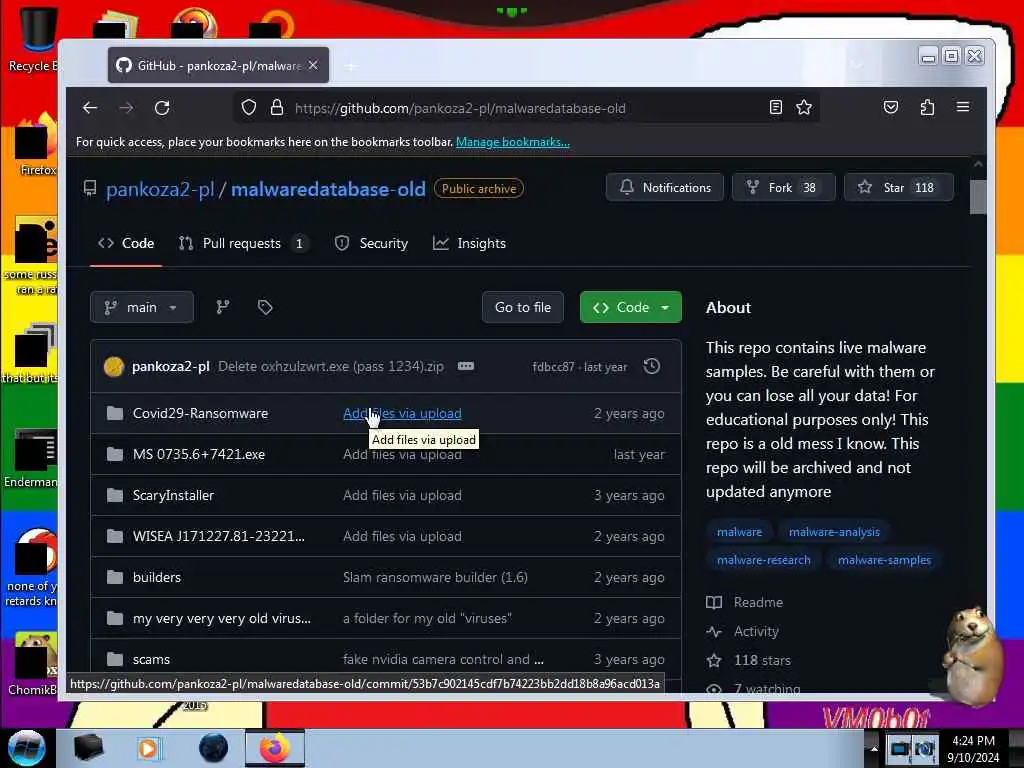Select the malware-samples topic tag
The width and height of the screenshot is (1024, 768).
pyautogui.click(x=884, y=560)
